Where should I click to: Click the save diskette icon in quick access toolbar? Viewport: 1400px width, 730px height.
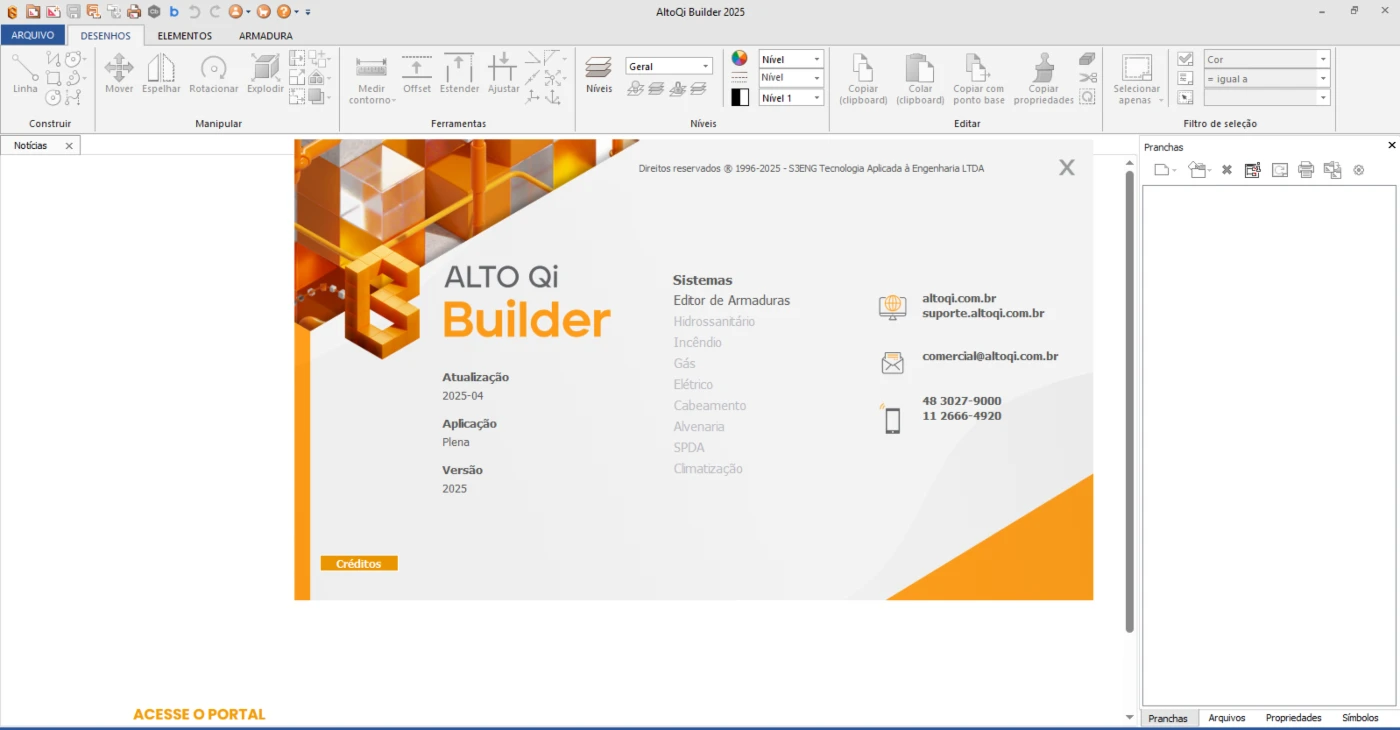pyautogui.click(x=73, y=12)
